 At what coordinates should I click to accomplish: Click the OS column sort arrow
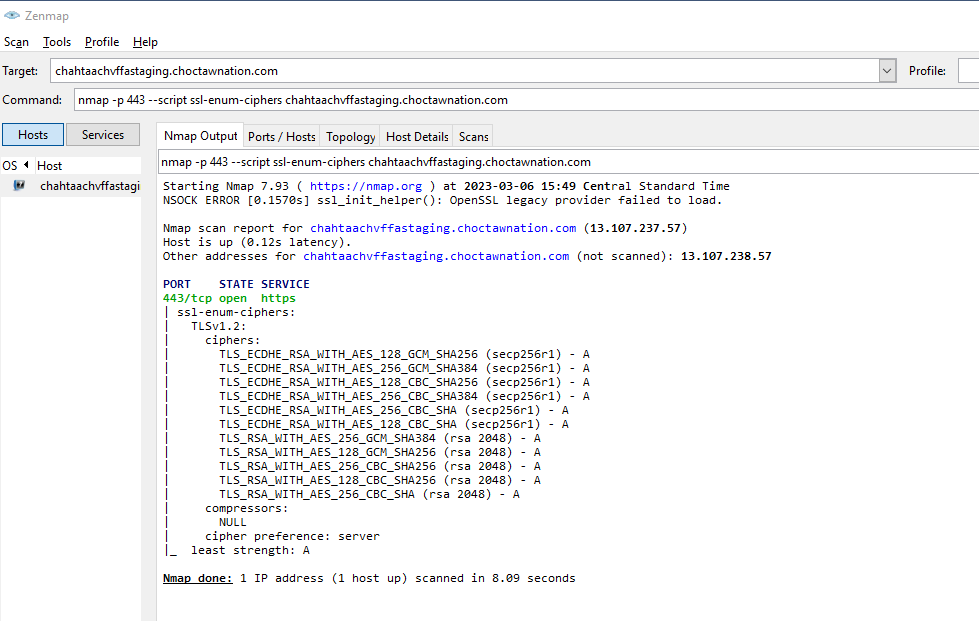click(26, 165)
